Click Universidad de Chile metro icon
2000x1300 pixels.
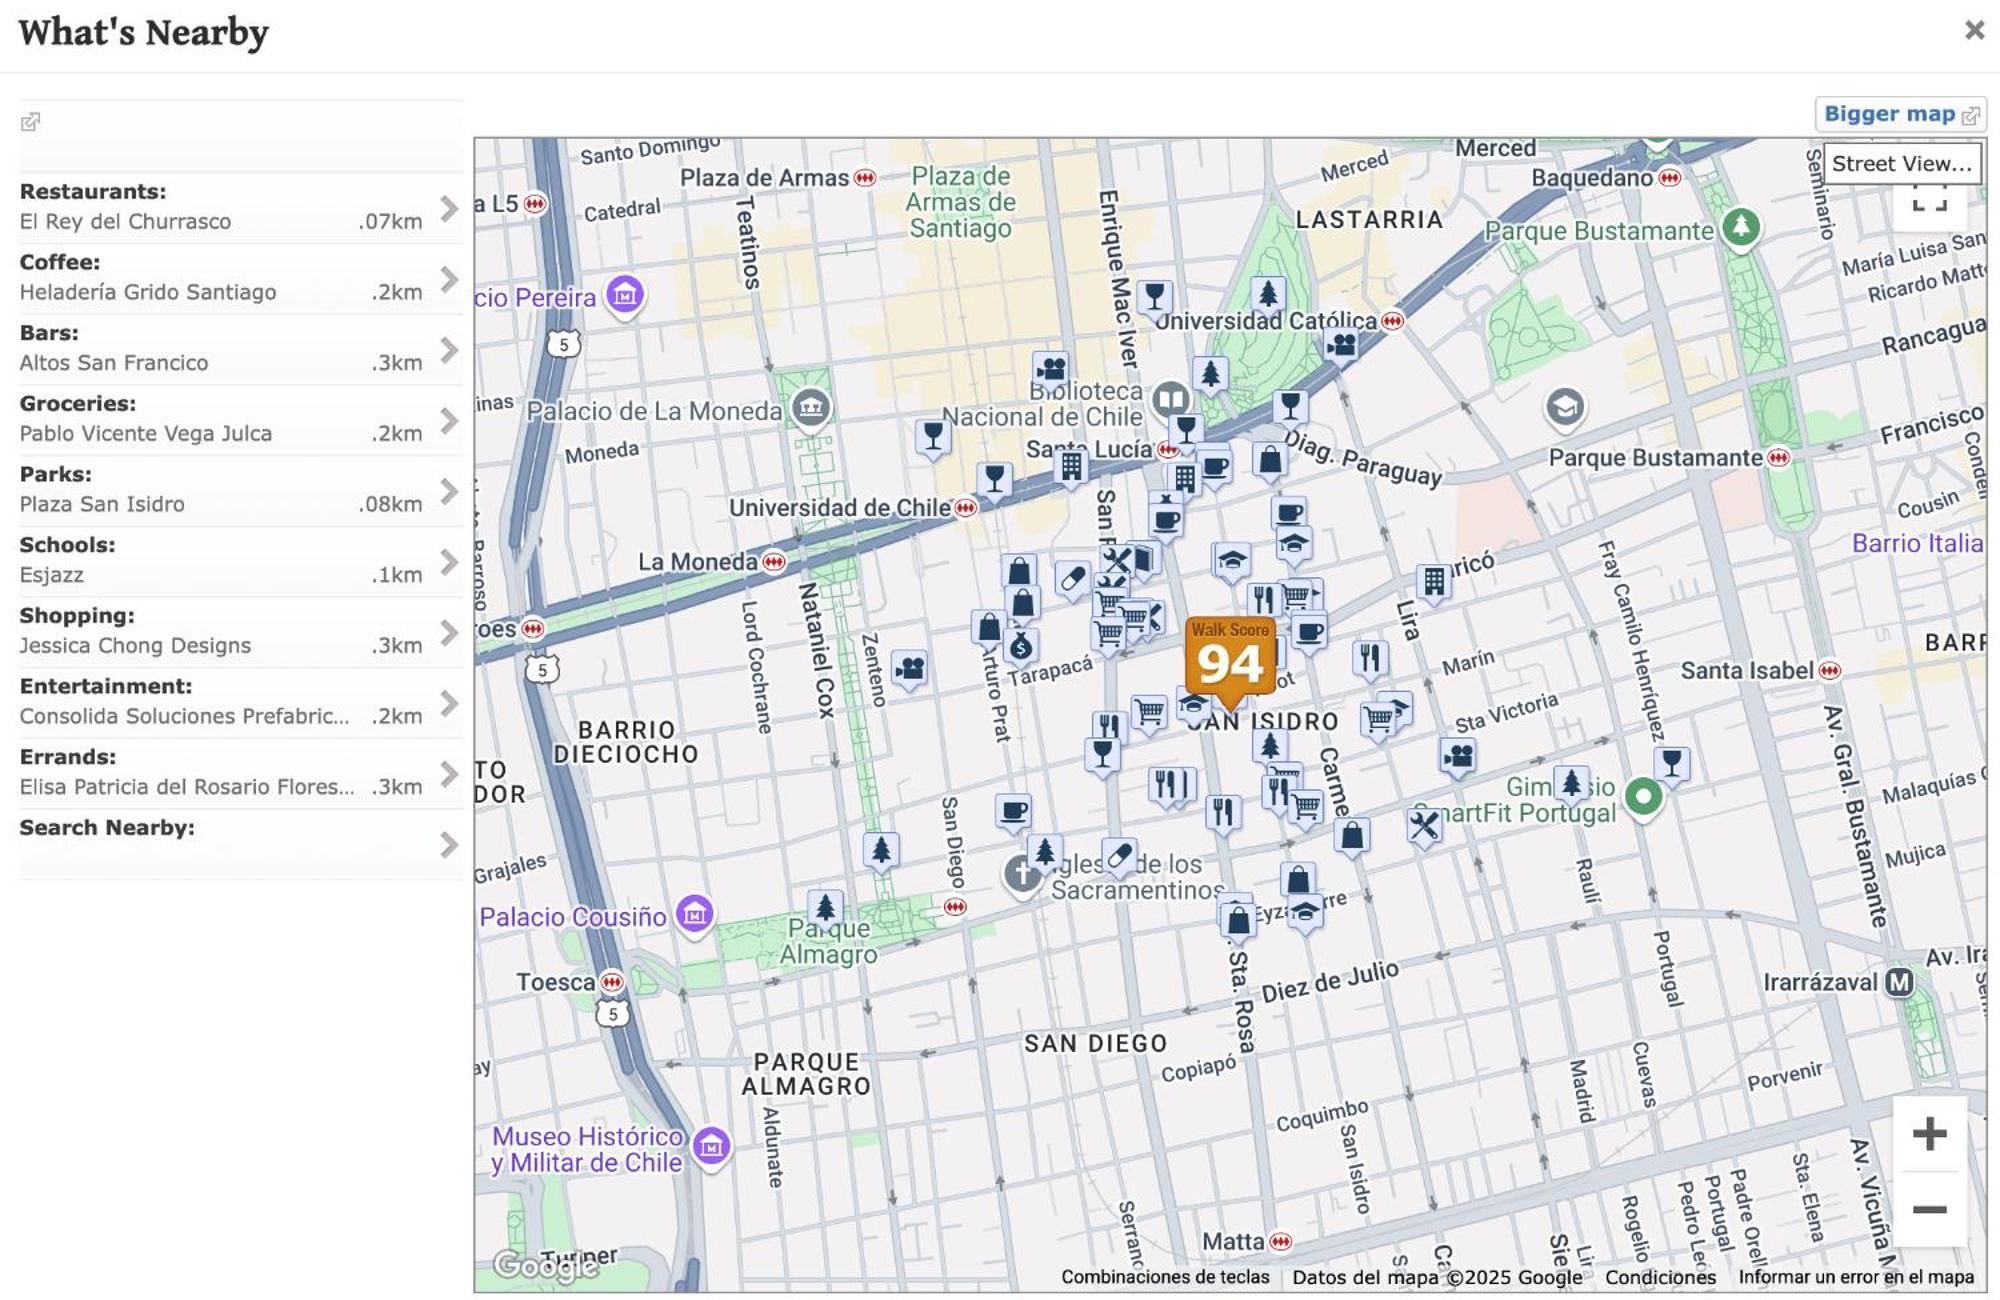click(x=965, y=508)
